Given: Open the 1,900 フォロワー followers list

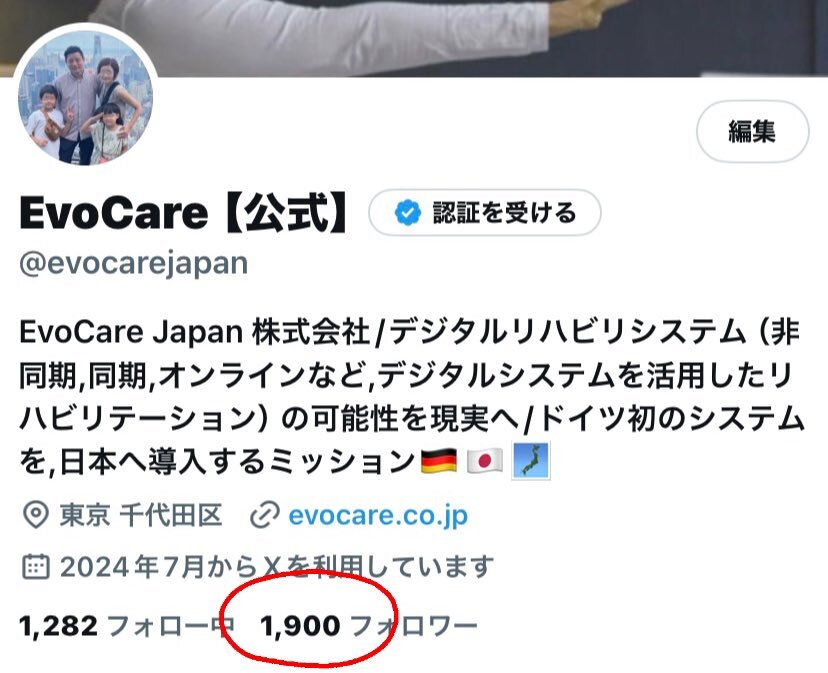Looking at the screenshot, I should click(369, 626).
